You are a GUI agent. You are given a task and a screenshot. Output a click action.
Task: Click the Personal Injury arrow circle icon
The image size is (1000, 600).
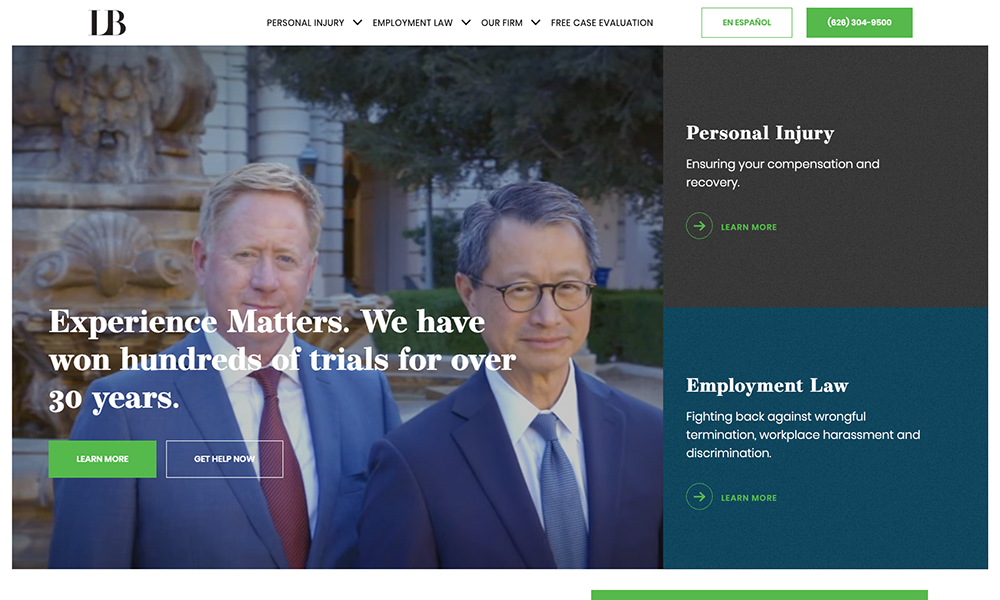tap(699, 226)
